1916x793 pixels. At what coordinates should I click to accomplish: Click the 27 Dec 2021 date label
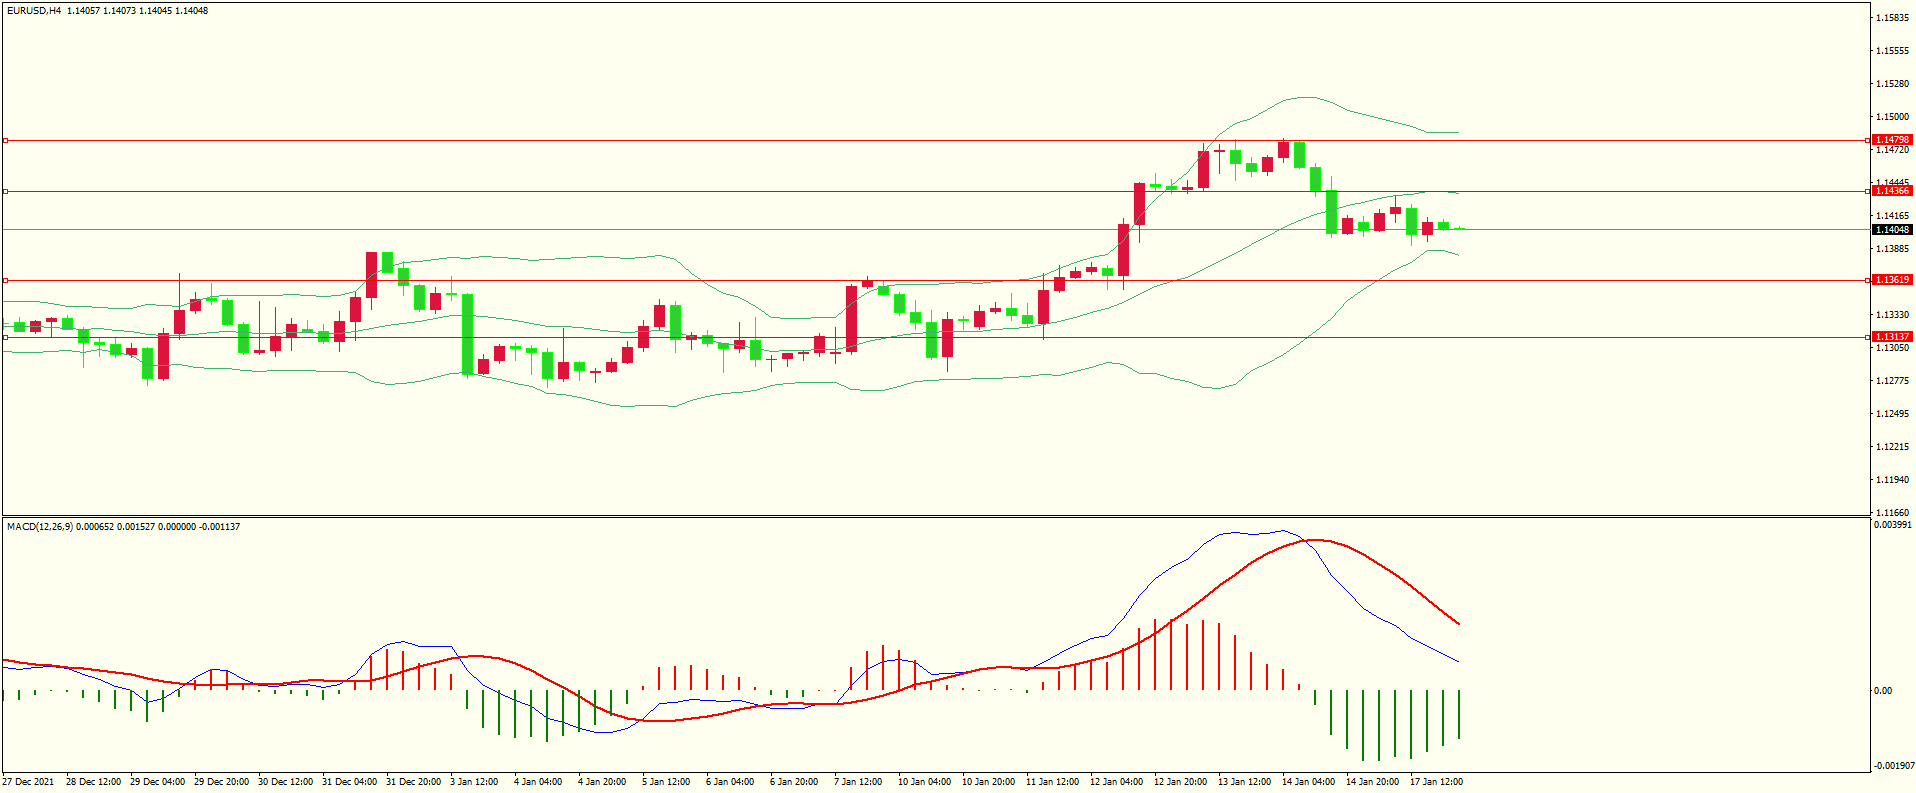(29, 782)
